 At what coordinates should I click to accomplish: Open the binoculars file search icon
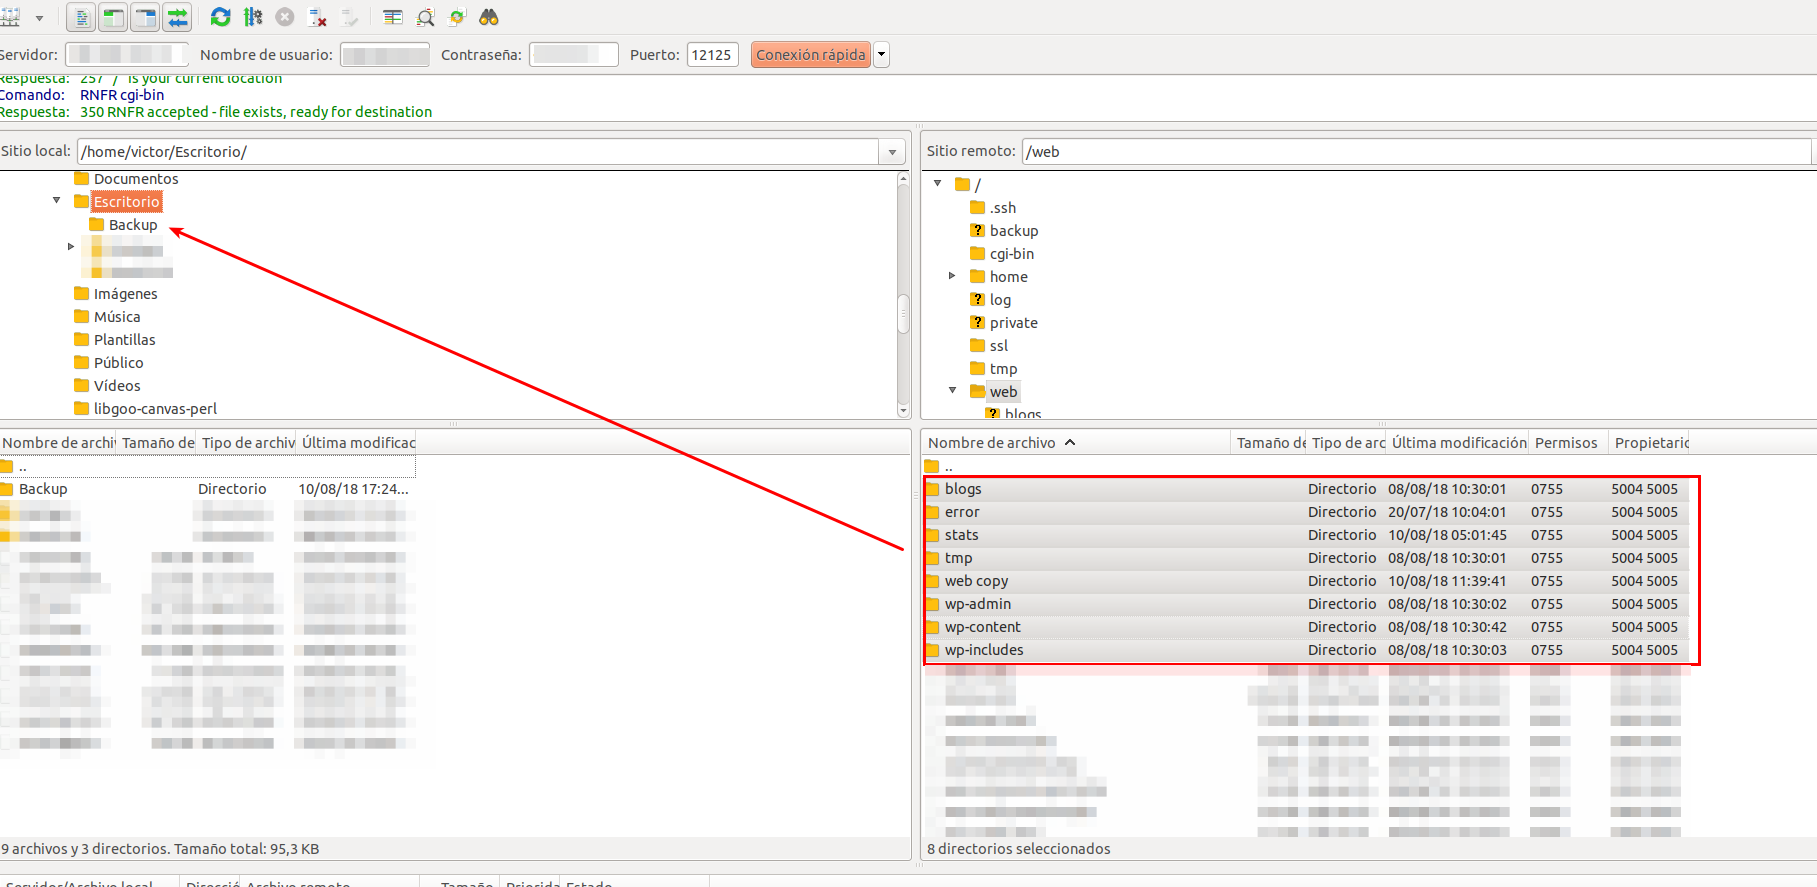pos(489,17)
